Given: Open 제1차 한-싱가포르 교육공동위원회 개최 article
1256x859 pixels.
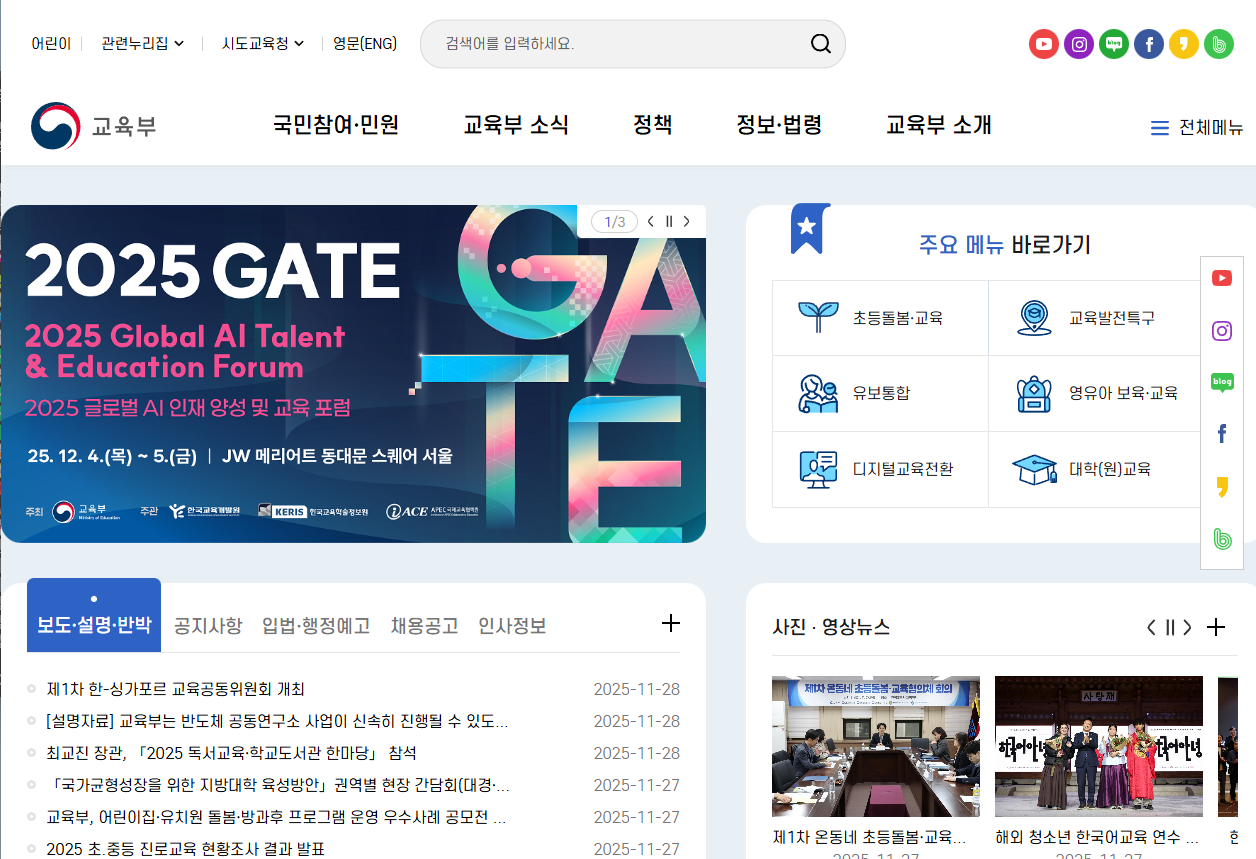Looking at the screenshot, I should 176,689.
